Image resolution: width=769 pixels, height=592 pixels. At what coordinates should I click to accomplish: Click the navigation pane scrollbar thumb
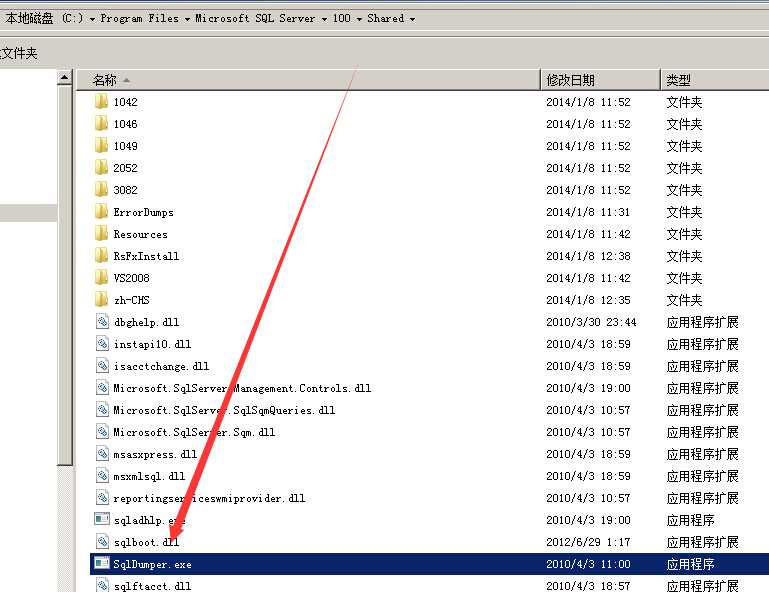(65, 275)
